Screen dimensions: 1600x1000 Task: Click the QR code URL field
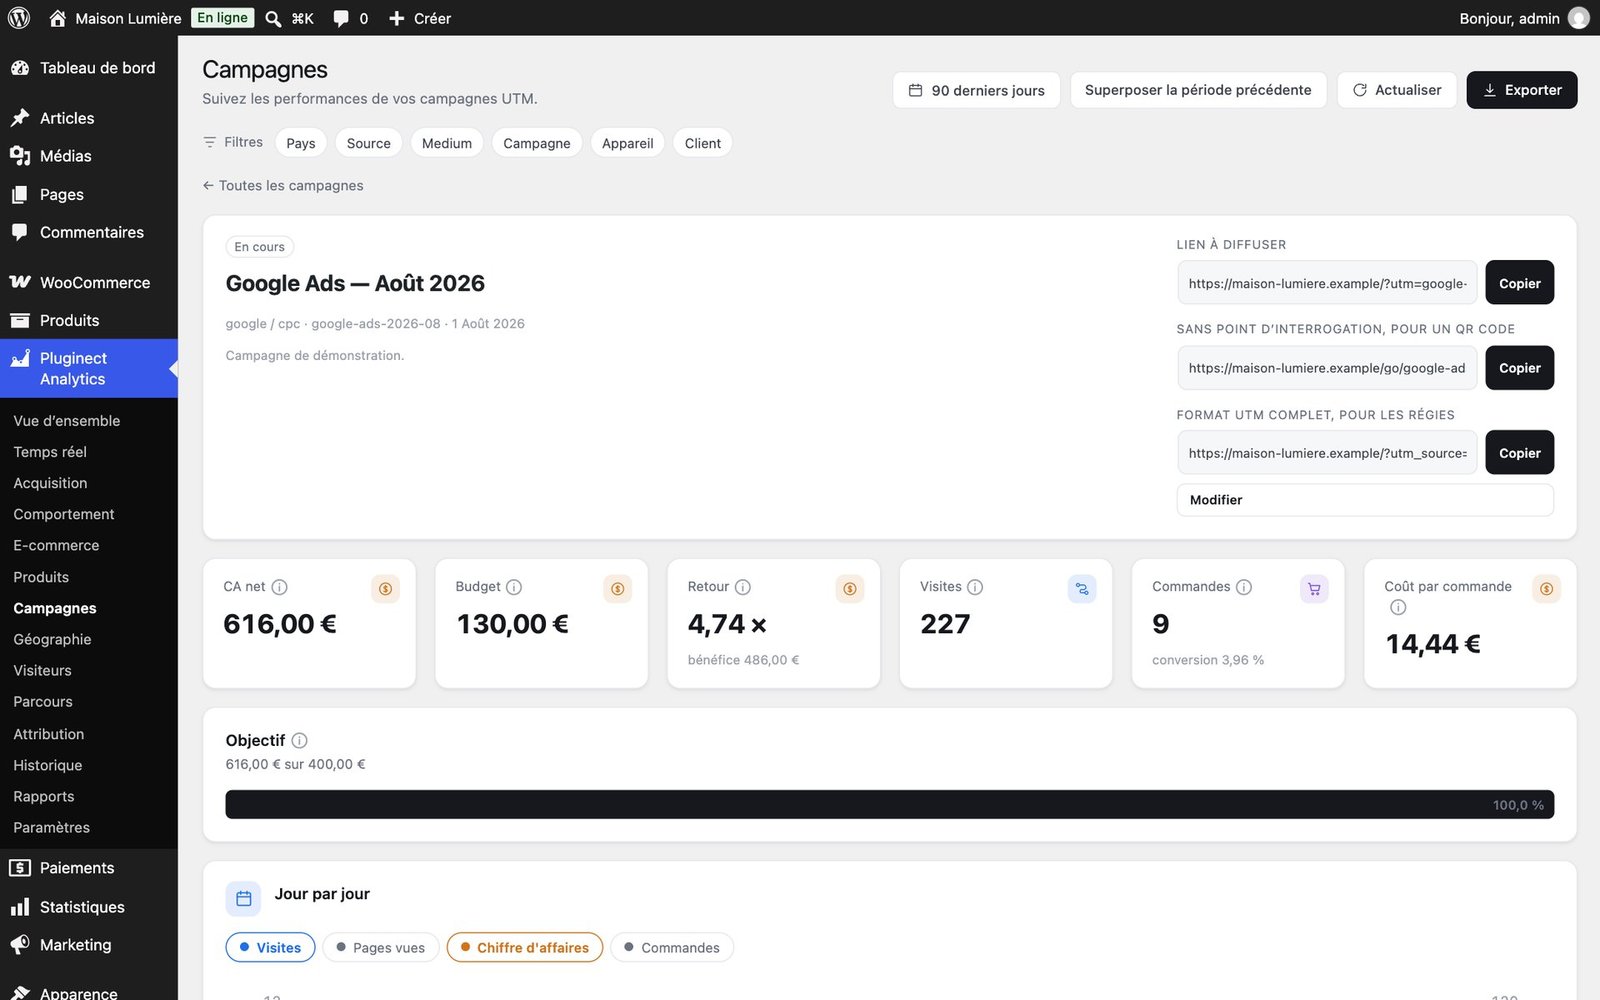click(x=1327, y=368)
